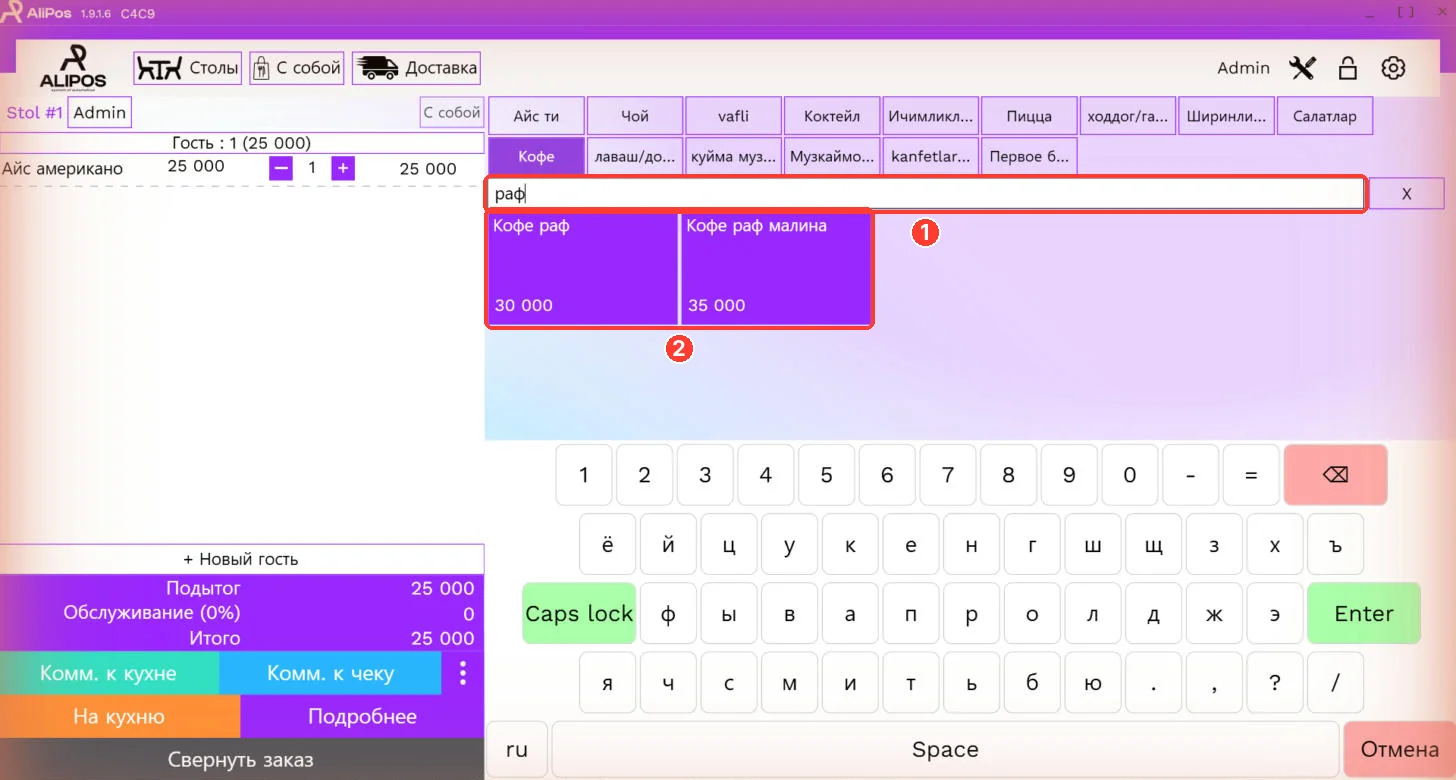The image size is (1456, 780).
Task: Click the lock screen padlock icon
Action: tap(1348, 68)
